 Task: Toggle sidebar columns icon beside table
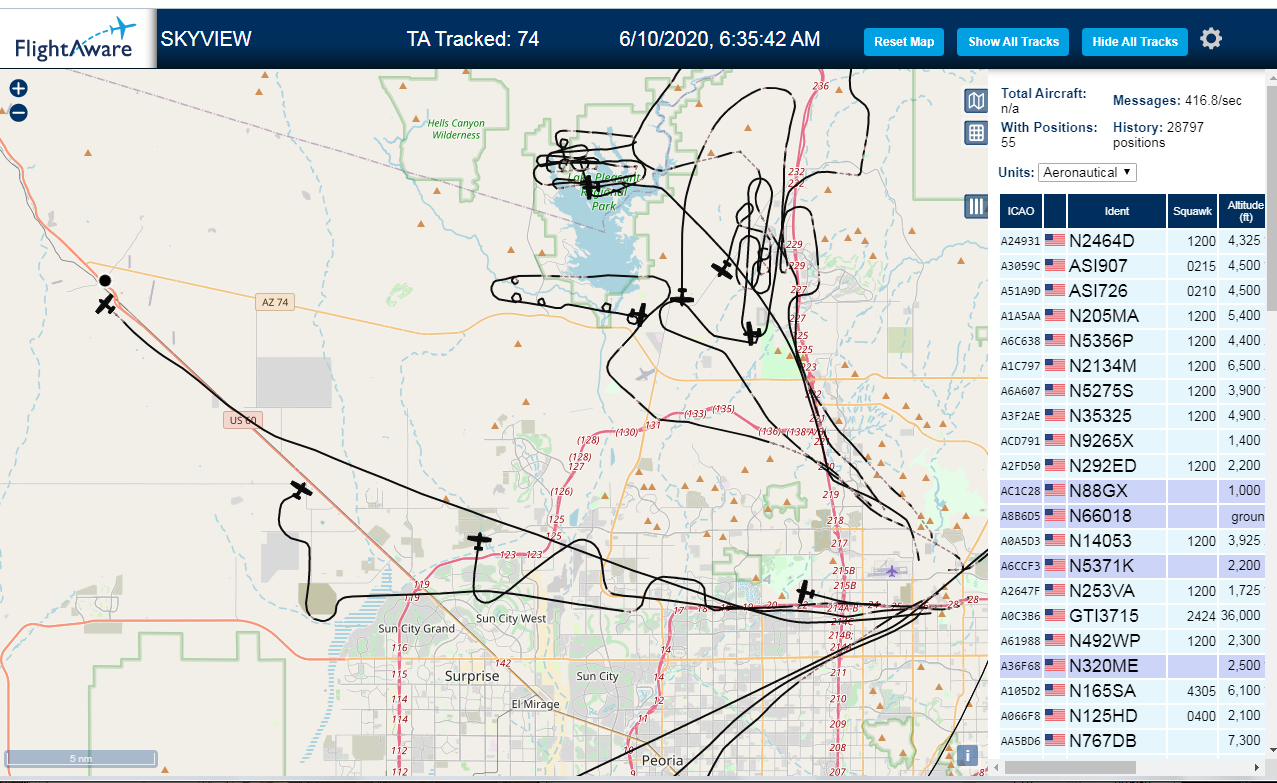pos(975,206)
